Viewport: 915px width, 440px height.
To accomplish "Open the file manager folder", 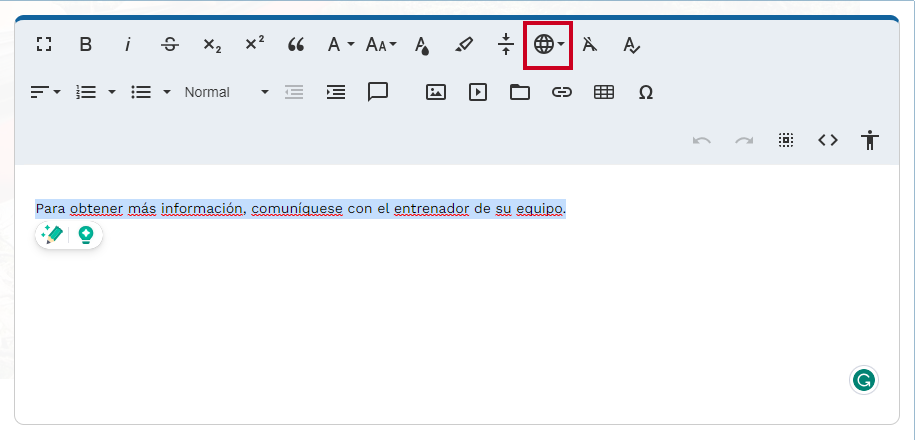I will coord(520,92).
